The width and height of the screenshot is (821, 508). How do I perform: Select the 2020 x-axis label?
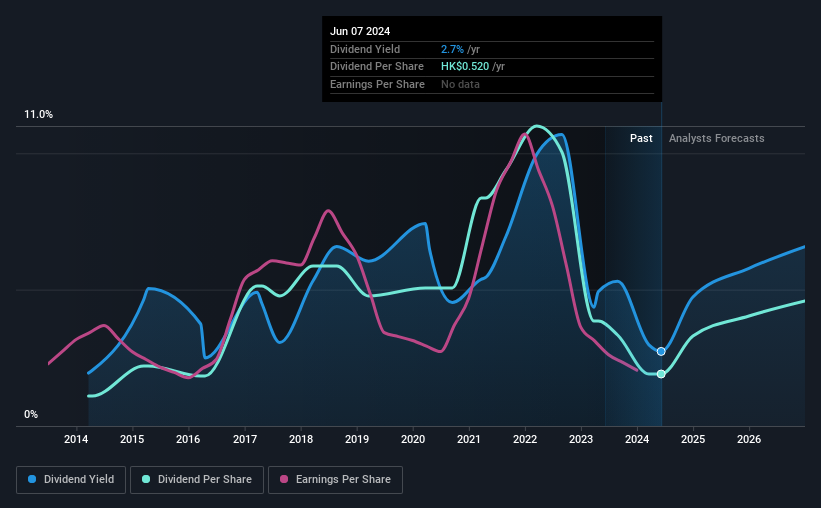[x=413, y=439]
